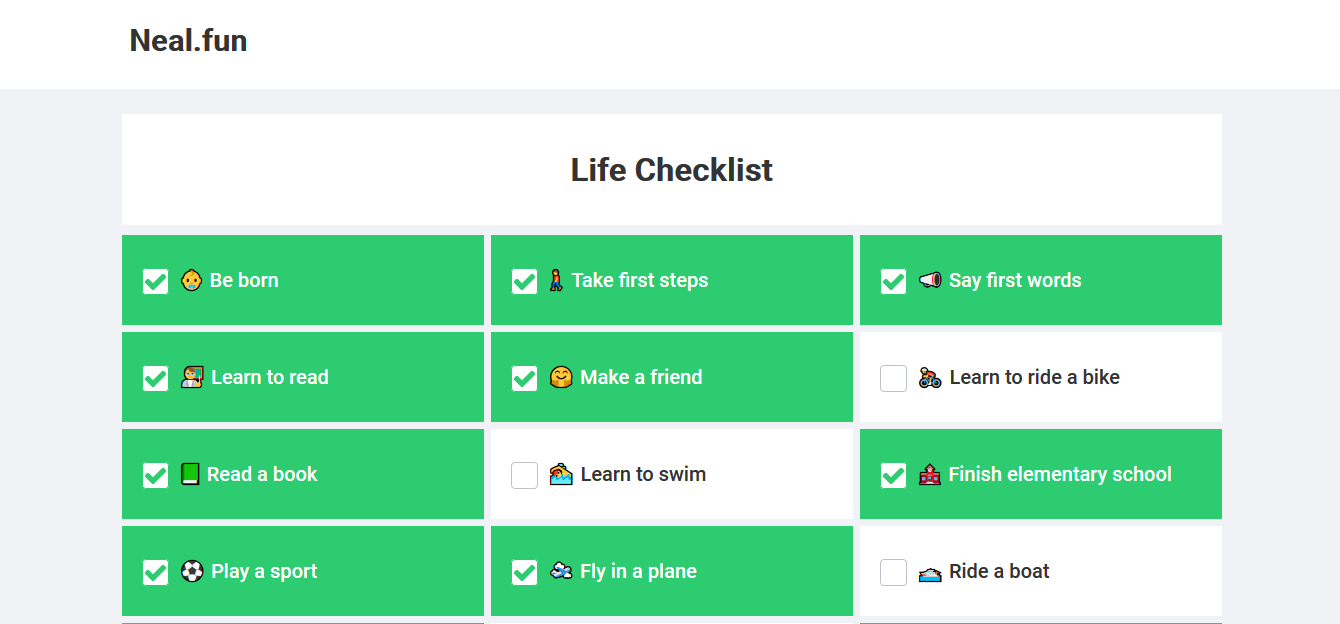
Task: Click the baby emoji icon
Action: pyautogui.click(x=191, y=280)
